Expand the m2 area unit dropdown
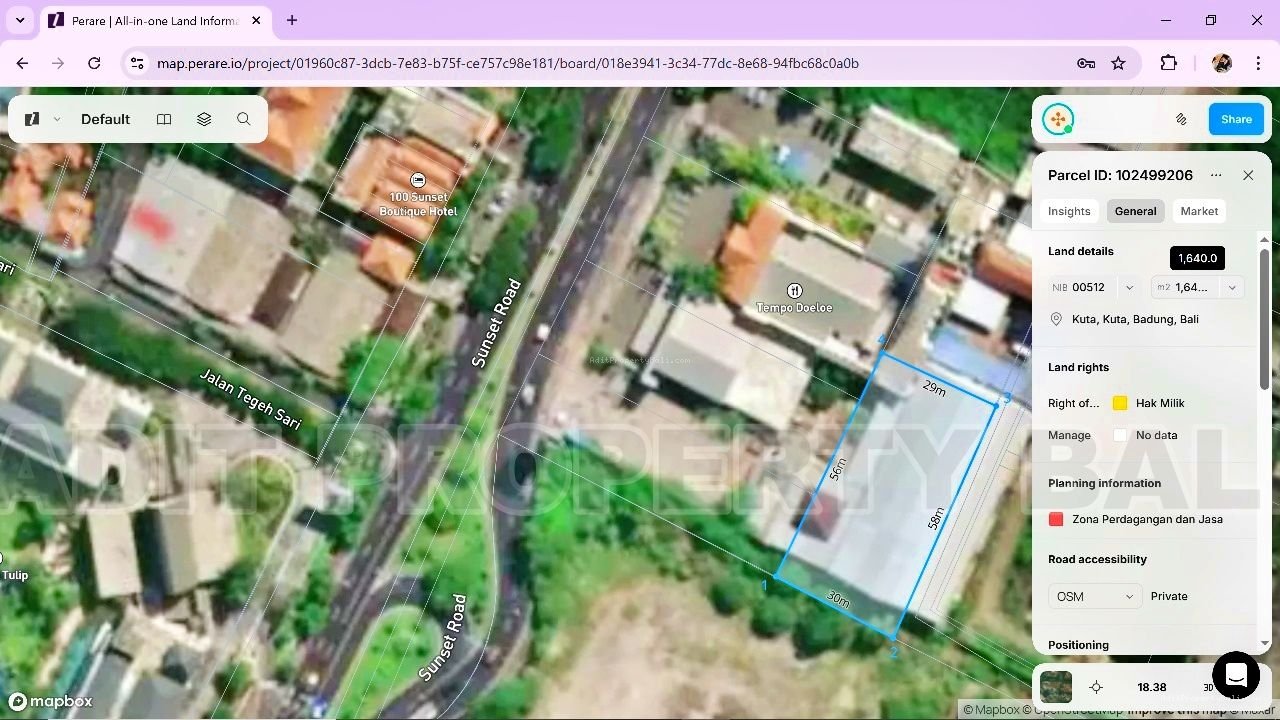The image size is (1280, 720). 1232,287
